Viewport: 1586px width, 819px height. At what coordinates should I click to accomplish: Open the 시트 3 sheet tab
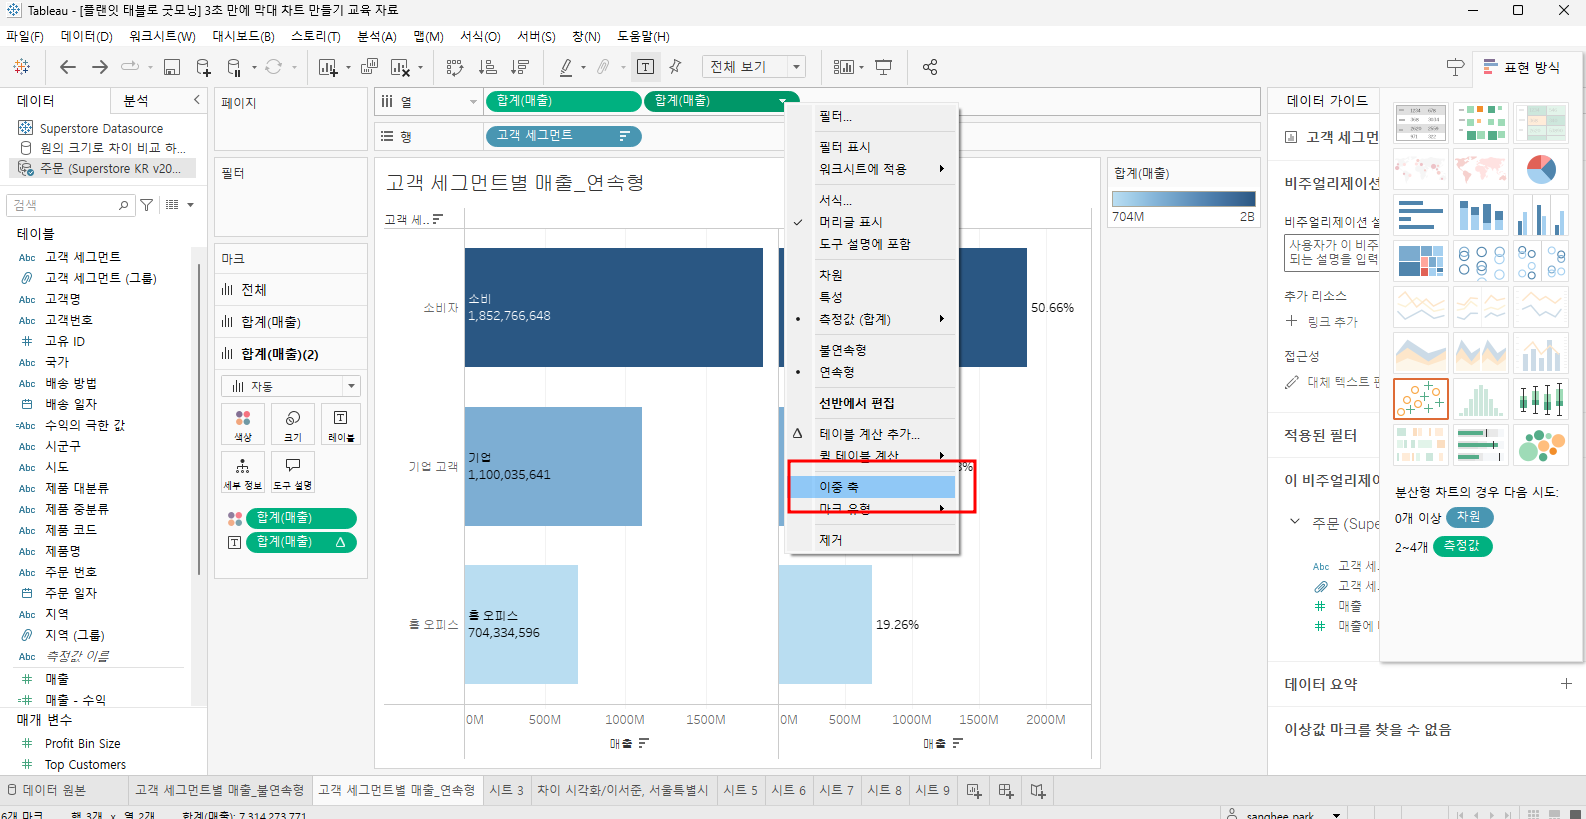click(507, 790)
